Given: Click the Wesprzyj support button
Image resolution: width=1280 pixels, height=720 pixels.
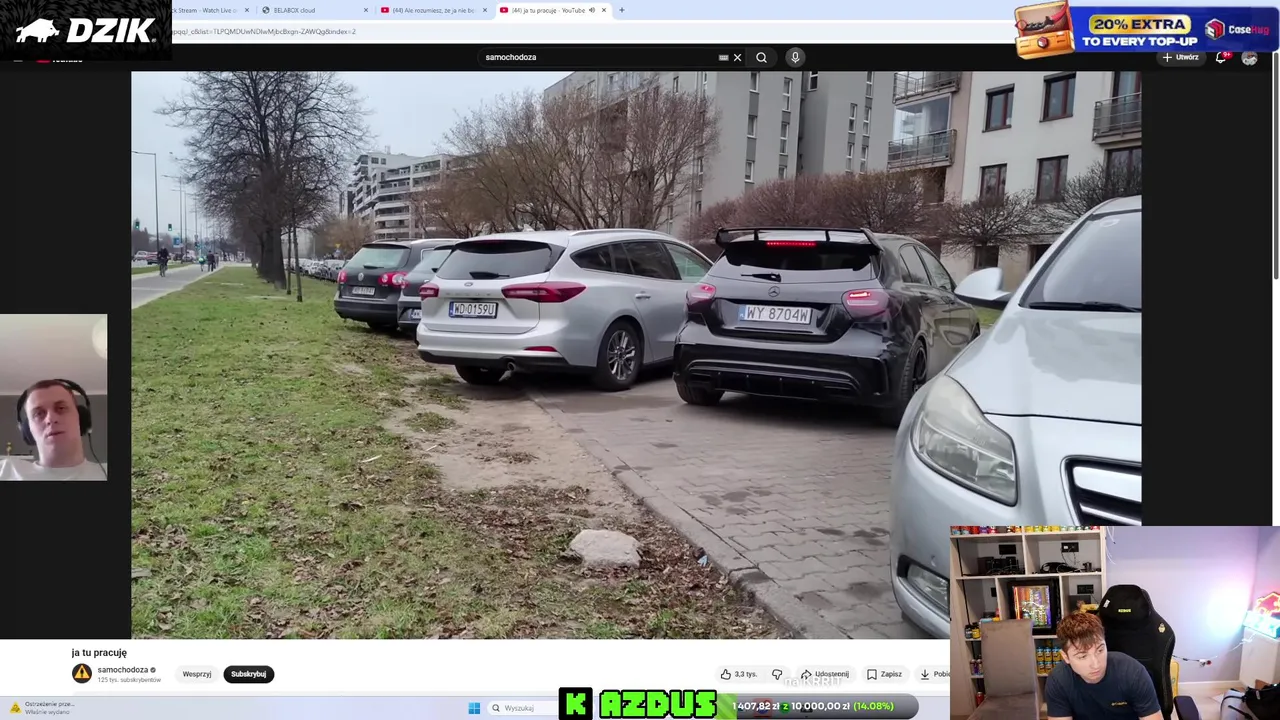Looking at the screenshot, I should coord(197,674).
